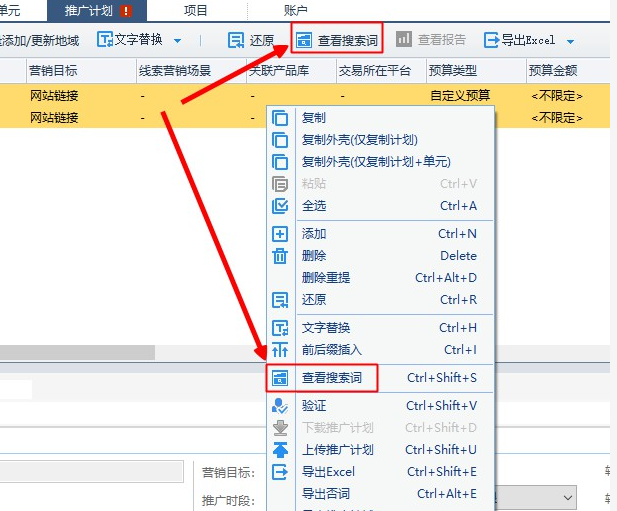617x511 pixels.
Task: Click the 线索营销场景 column header
Action: pyautogui.click(x=191, y=71)
